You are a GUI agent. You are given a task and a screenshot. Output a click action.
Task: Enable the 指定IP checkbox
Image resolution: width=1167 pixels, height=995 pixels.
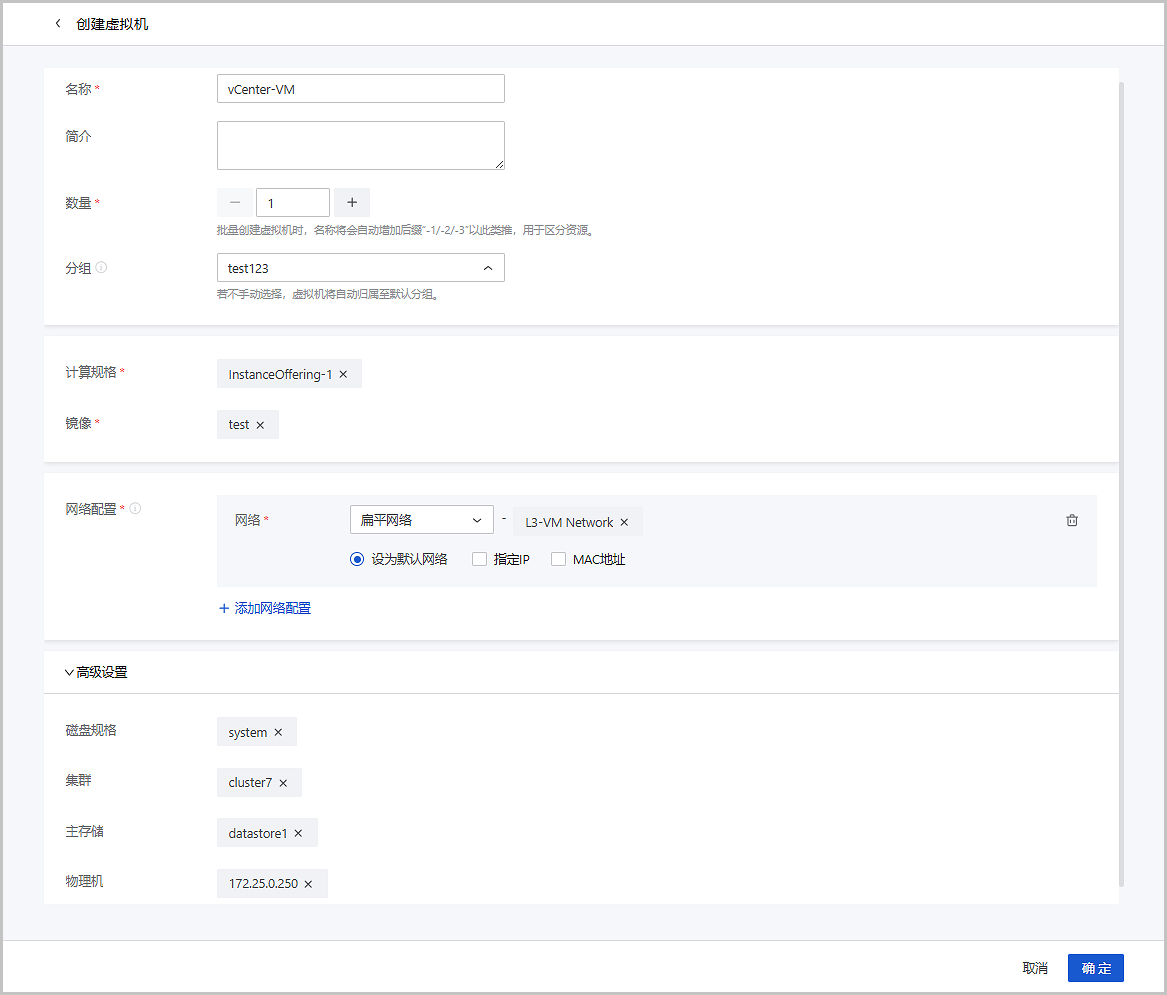pos(479,559)
